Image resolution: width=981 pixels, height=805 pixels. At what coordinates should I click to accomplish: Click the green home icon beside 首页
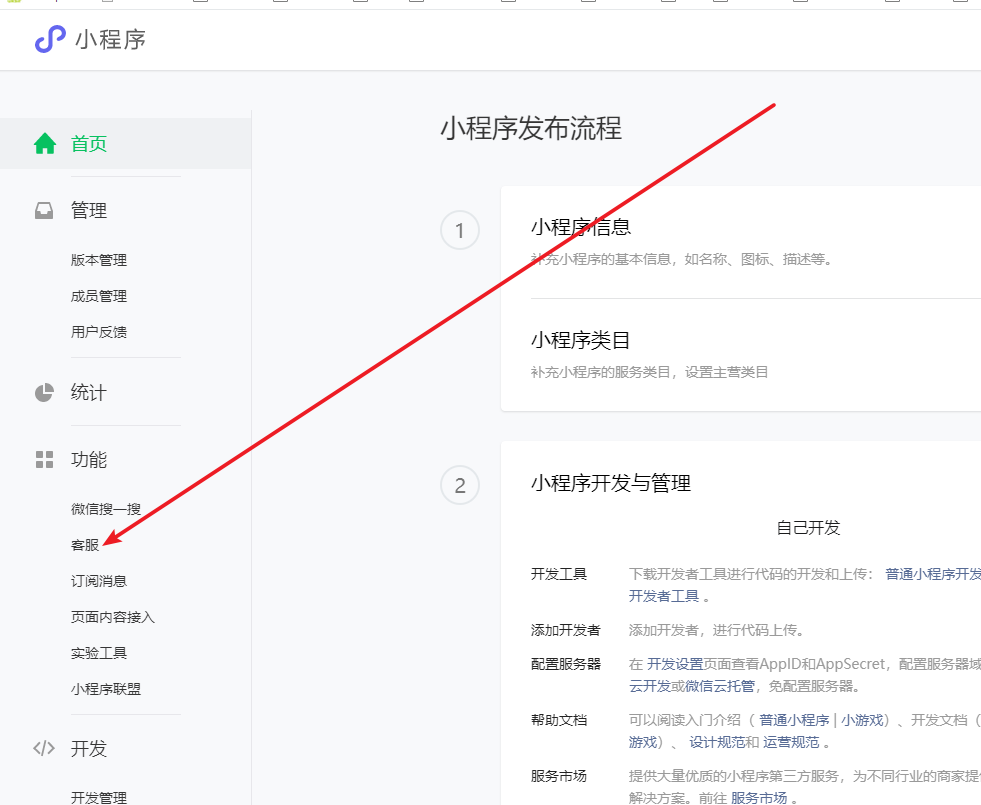point(45,143)
